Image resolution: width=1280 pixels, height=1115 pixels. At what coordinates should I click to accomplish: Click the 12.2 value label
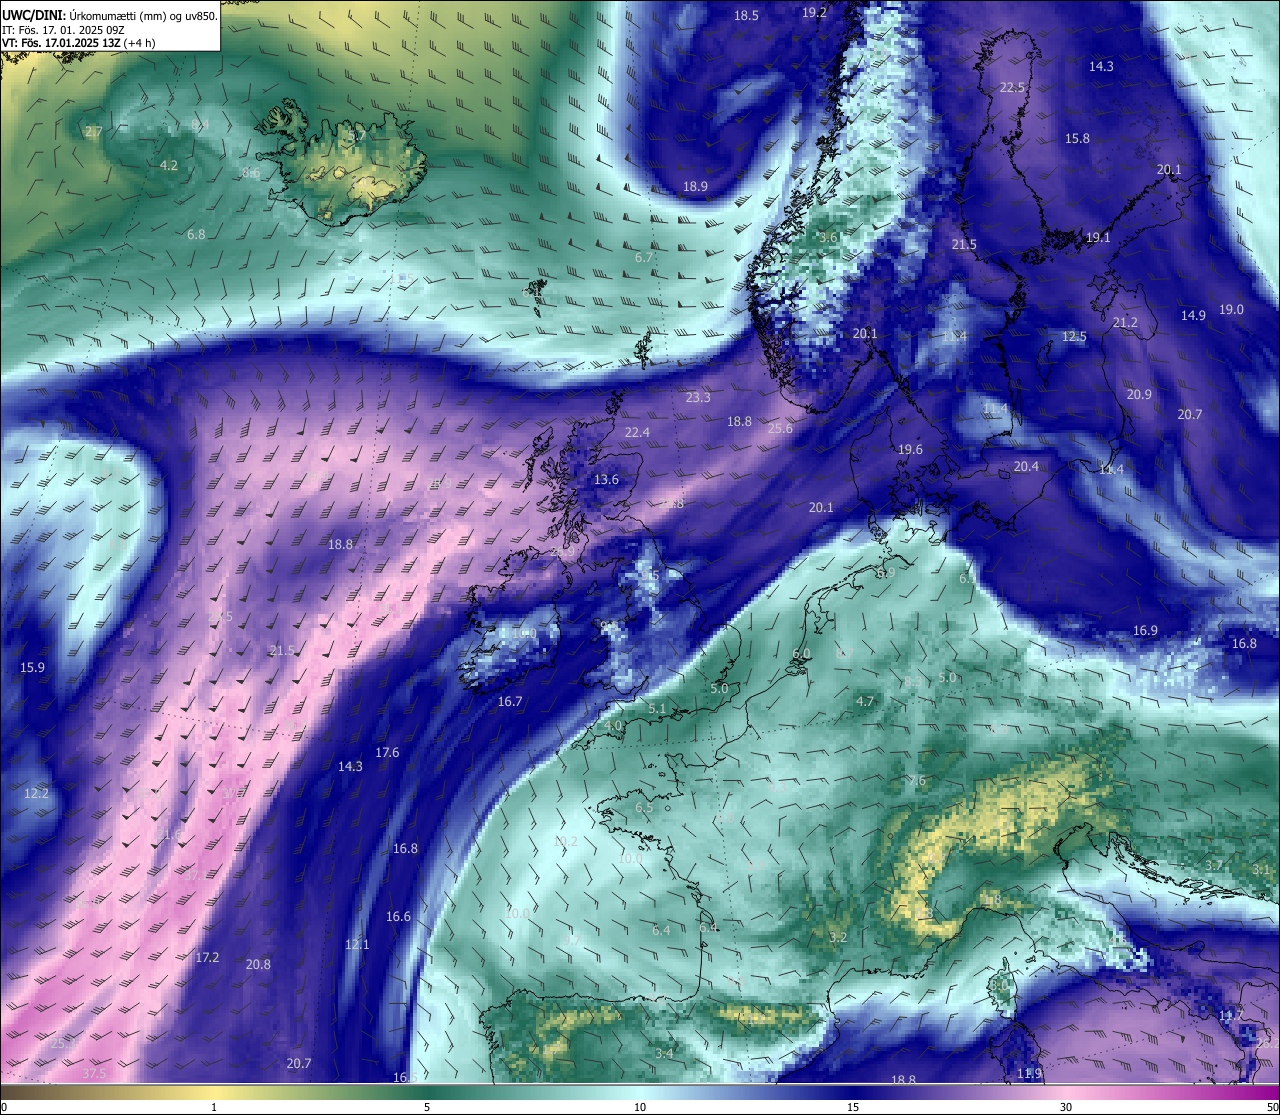coord(36,793)
